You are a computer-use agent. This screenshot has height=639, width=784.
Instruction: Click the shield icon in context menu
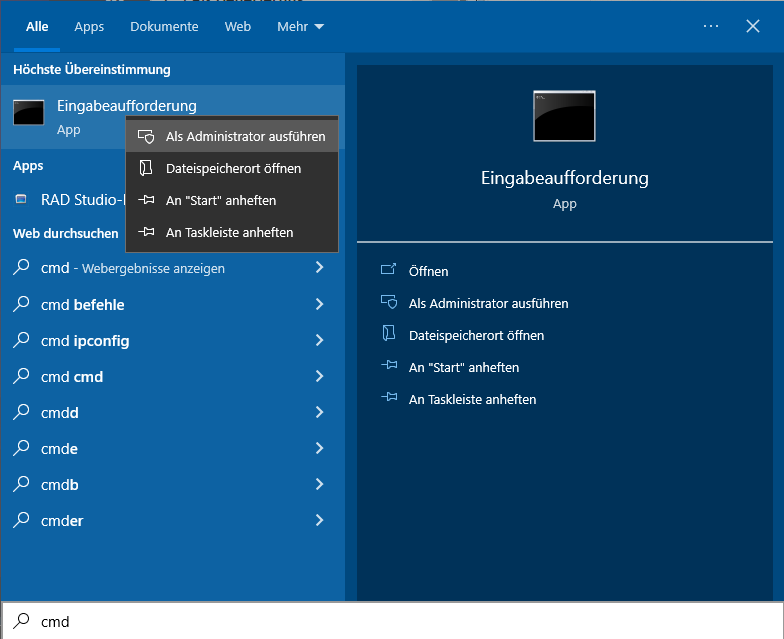pos(146,136)
